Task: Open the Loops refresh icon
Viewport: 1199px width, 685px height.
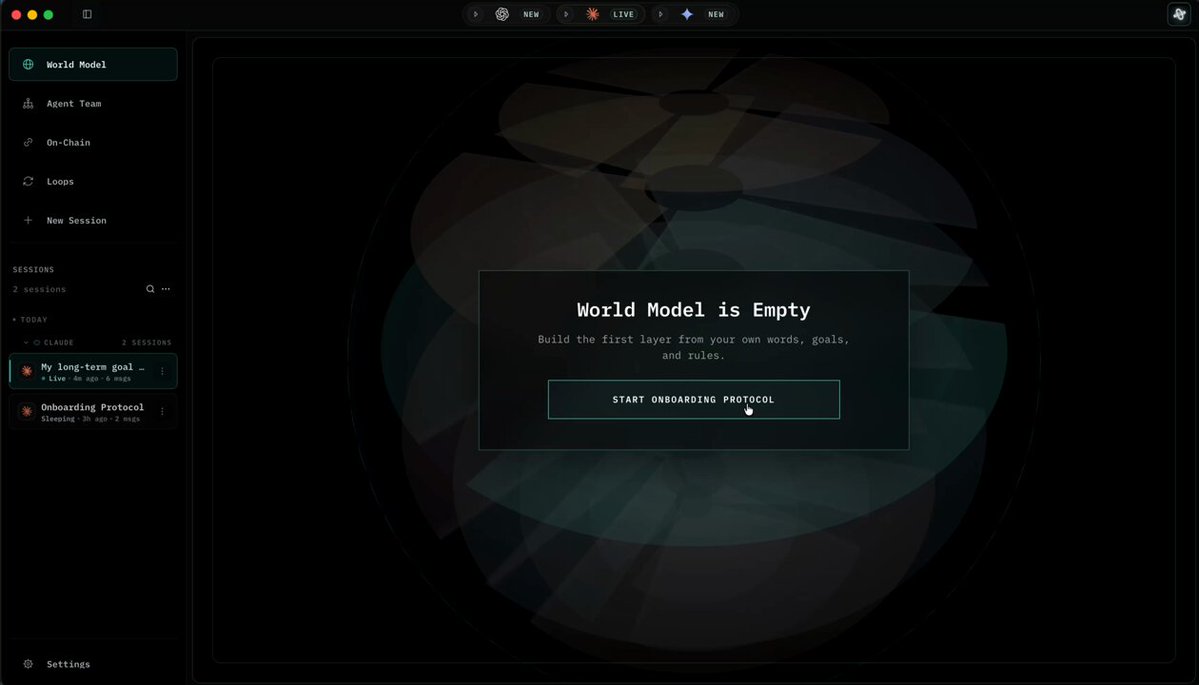Action: [x=28, y=181]
